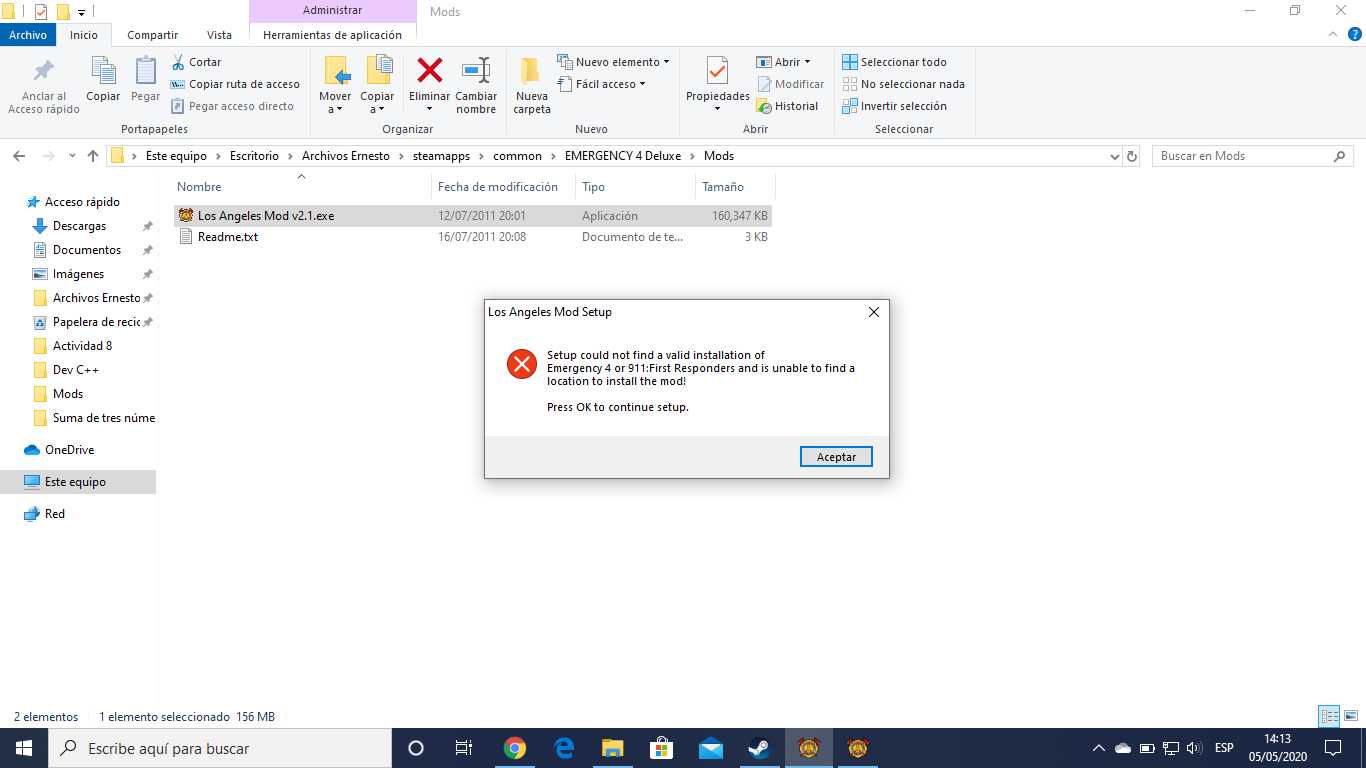Open the Nuevo elemento dropdown
This screenshot has height=768, width=1366.
613,62
